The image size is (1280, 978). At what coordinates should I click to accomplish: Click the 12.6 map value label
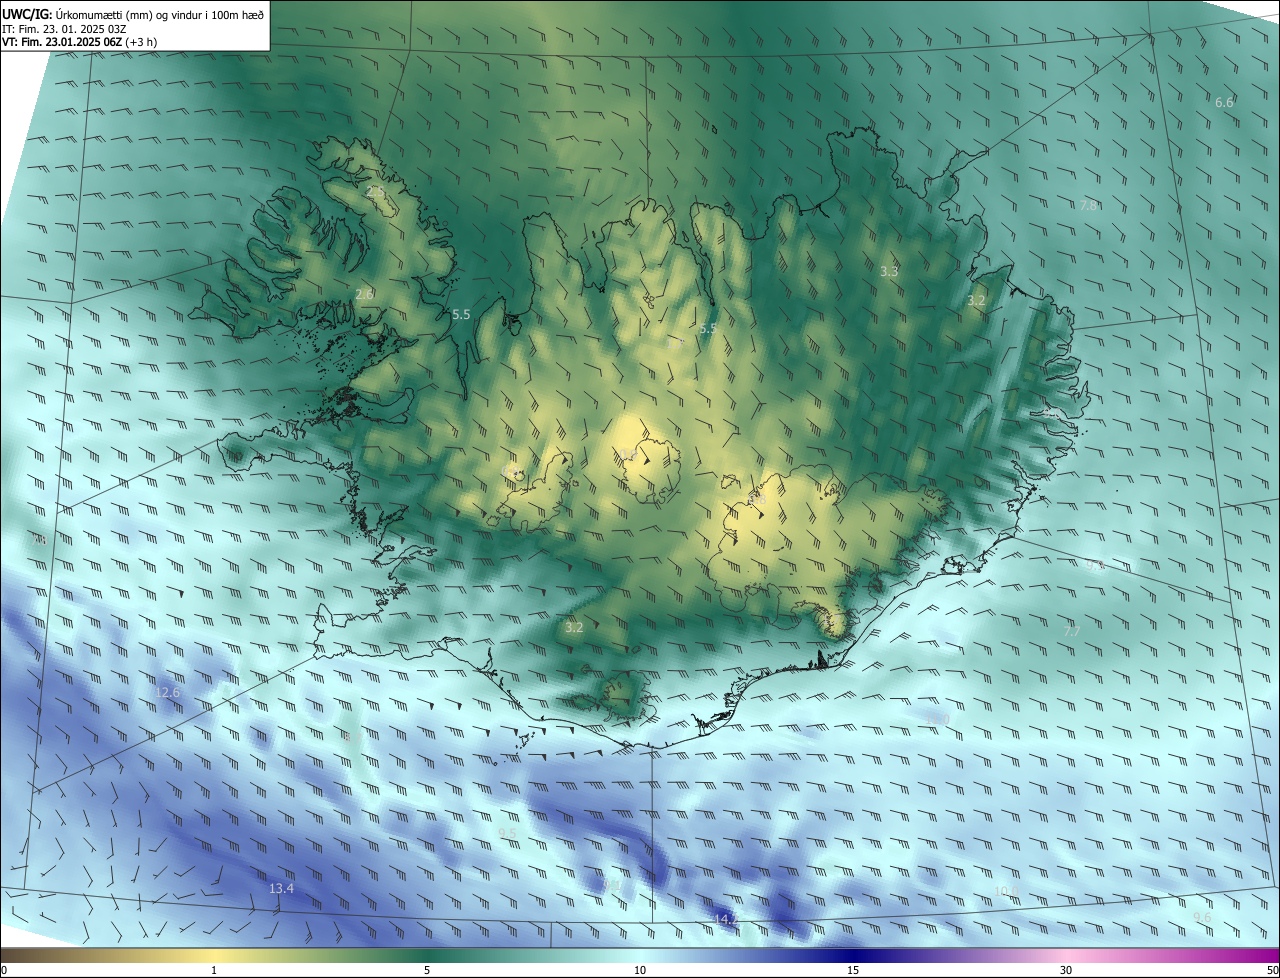pyautogui.click(x=167, y=692)
